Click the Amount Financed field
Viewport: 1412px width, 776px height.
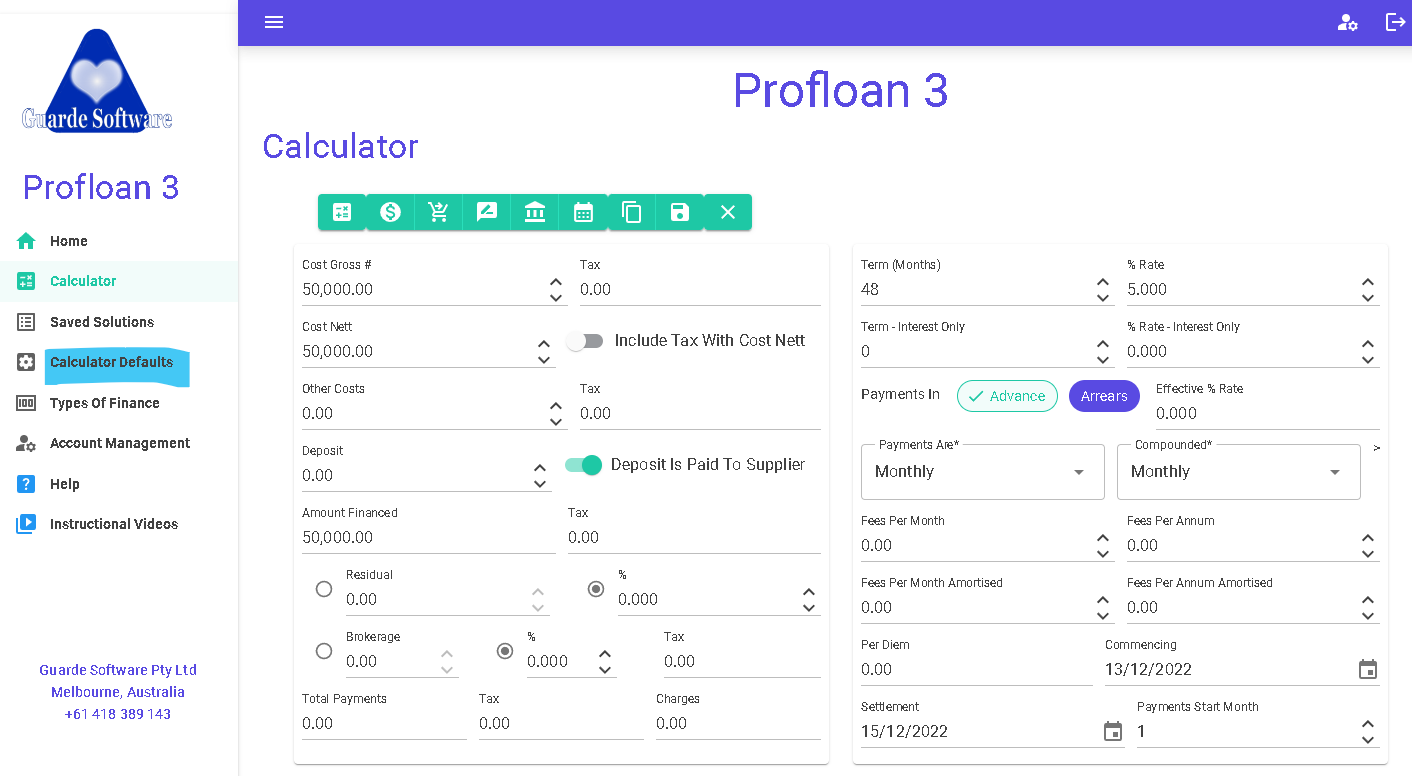(x=428, y=538)
